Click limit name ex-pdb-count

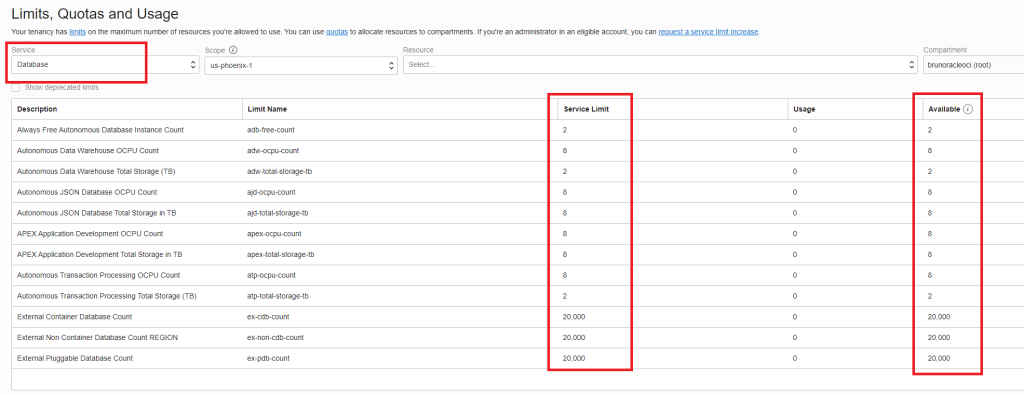coord(268,358)
